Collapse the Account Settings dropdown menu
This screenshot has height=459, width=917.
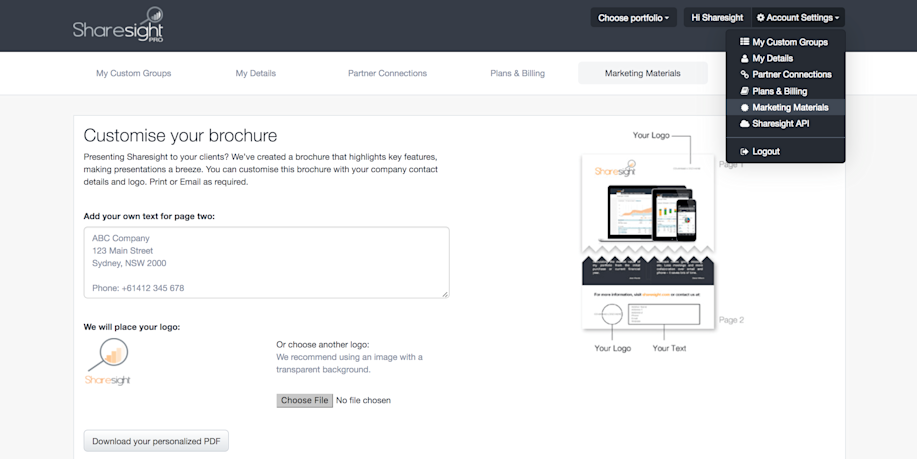click(798, 18)
